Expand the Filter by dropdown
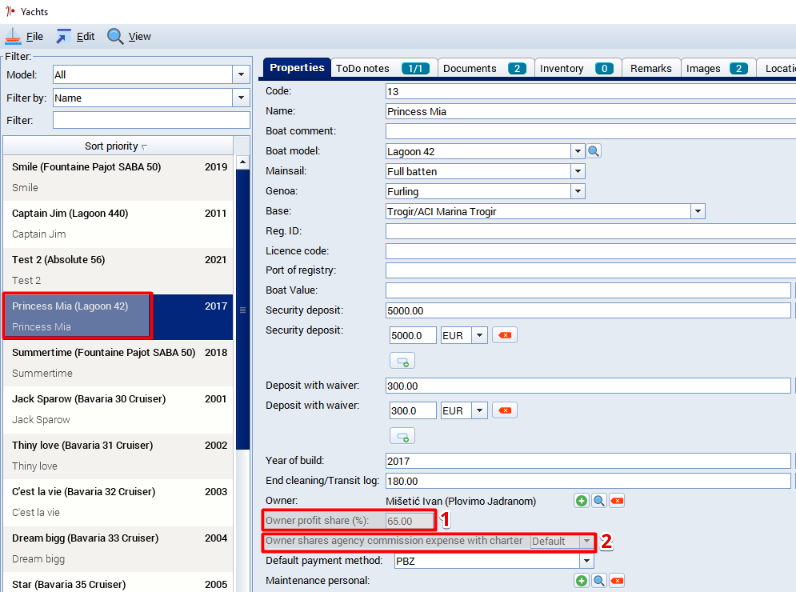796x592 pixels. [241, 97]
